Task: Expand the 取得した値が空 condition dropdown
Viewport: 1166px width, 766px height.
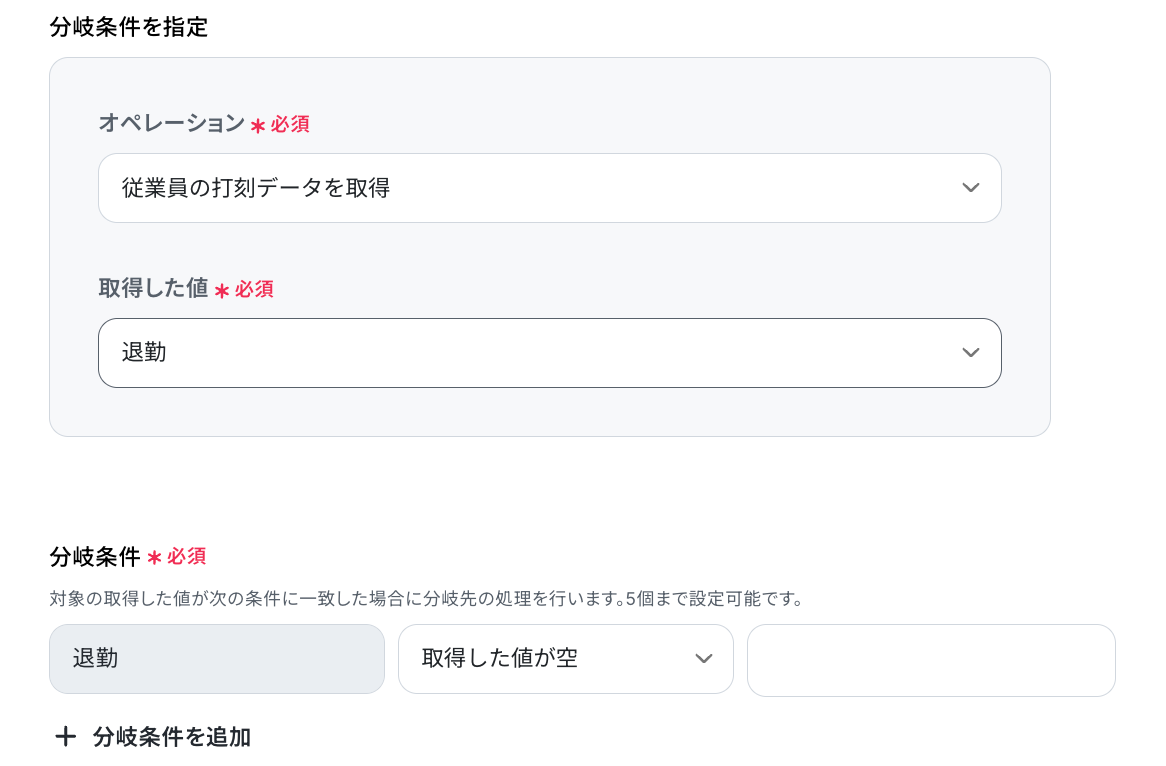Action: tap(566, 659)
